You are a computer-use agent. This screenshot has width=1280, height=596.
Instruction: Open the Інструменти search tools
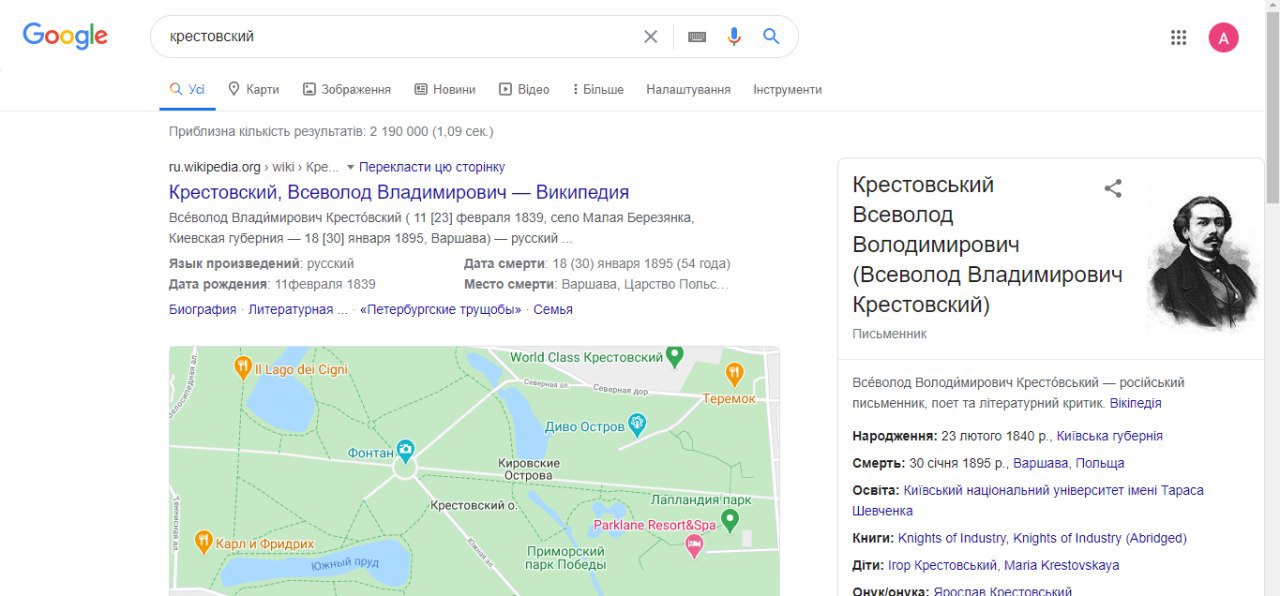pyautogui.click(x=787, y=89)
